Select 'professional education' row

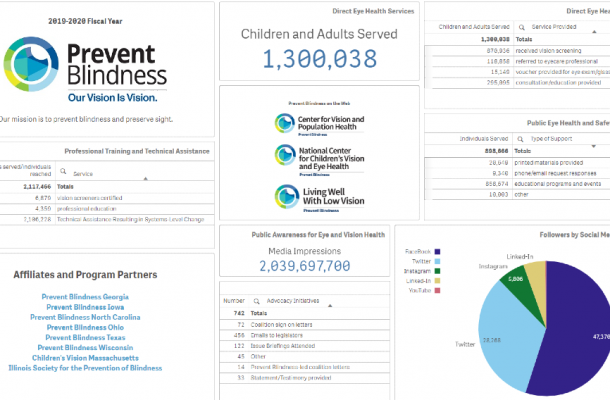pos(107,209)
